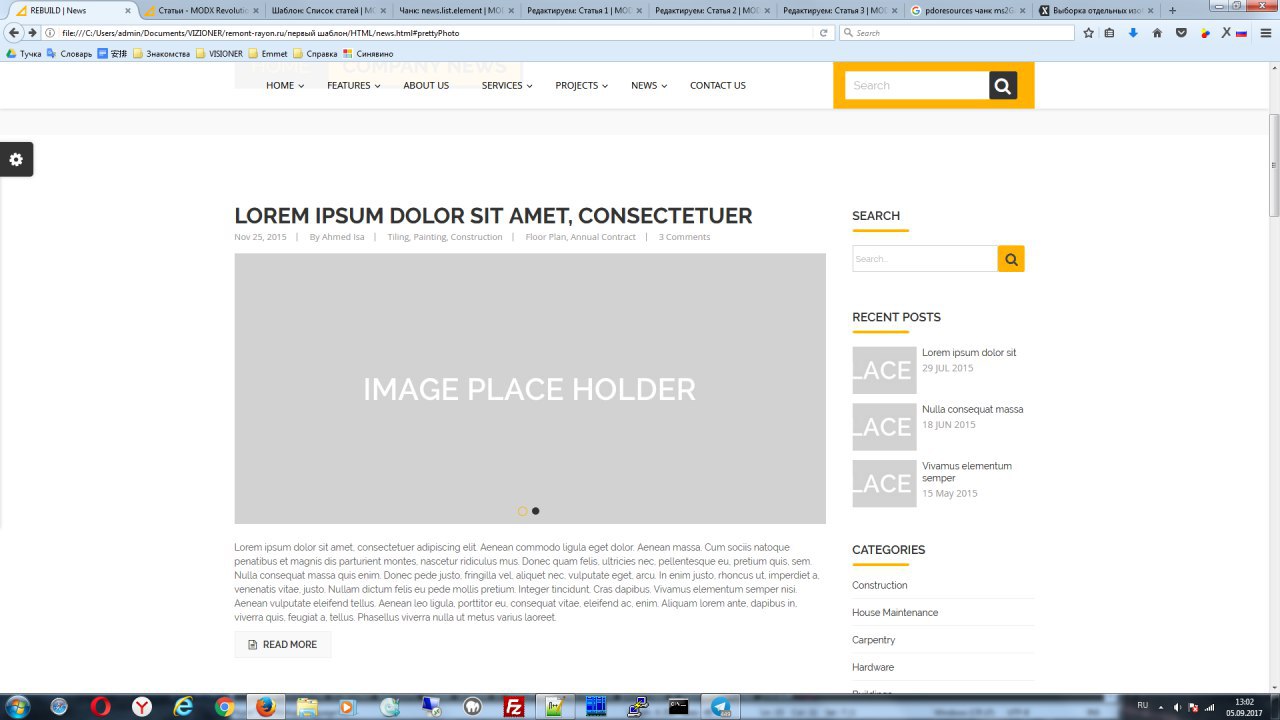Image resolution: width=1280 pixels, height=720 pixels.
Task: Open the Pocket icon in toolbar
Action: [x=1181, y=33]
